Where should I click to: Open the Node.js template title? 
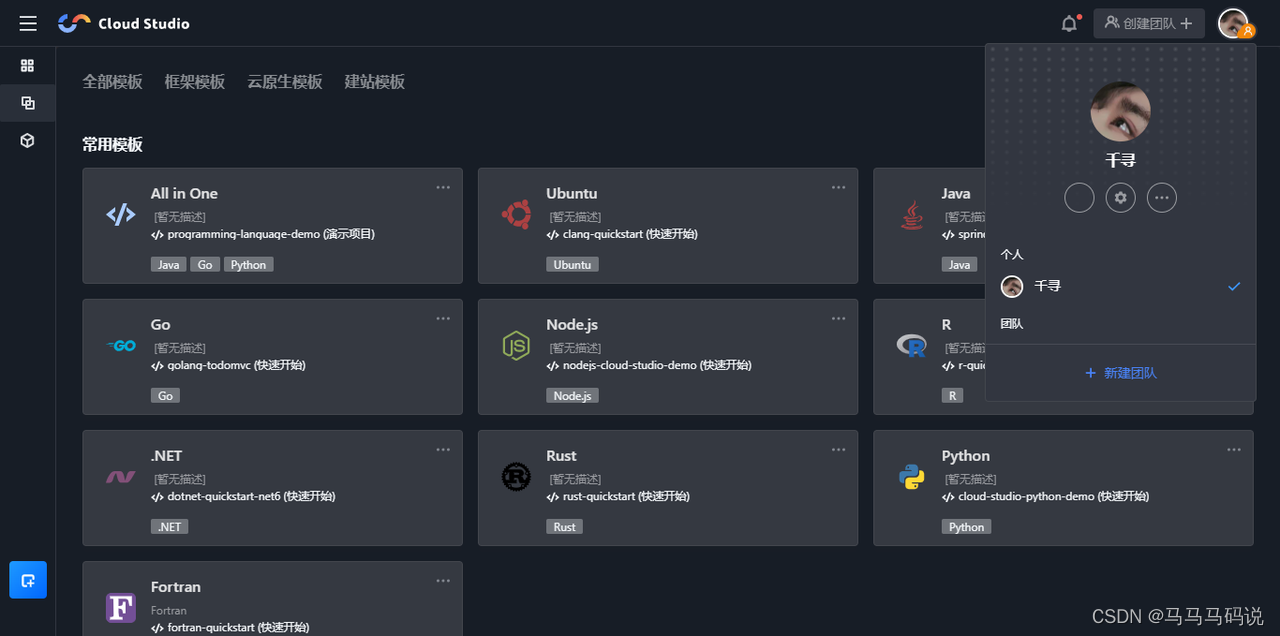click(572, 325)
